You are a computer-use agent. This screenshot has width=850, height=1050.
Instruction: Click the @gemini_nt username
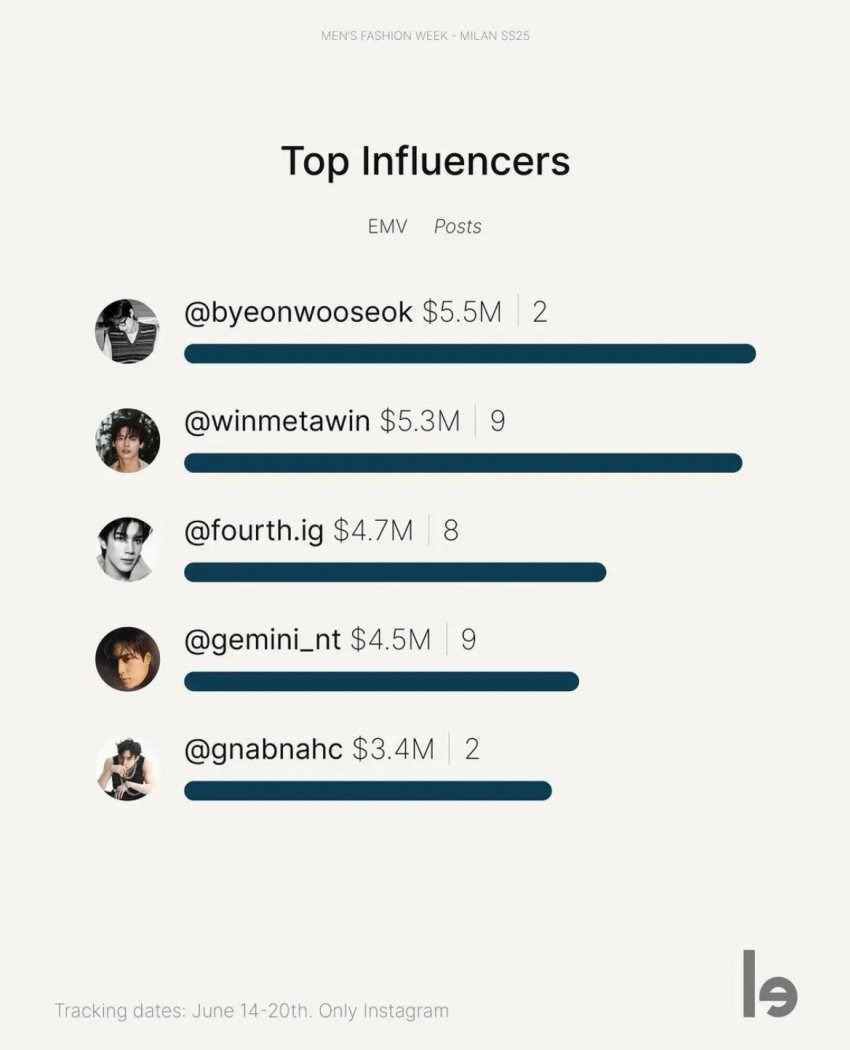[263, 640]
